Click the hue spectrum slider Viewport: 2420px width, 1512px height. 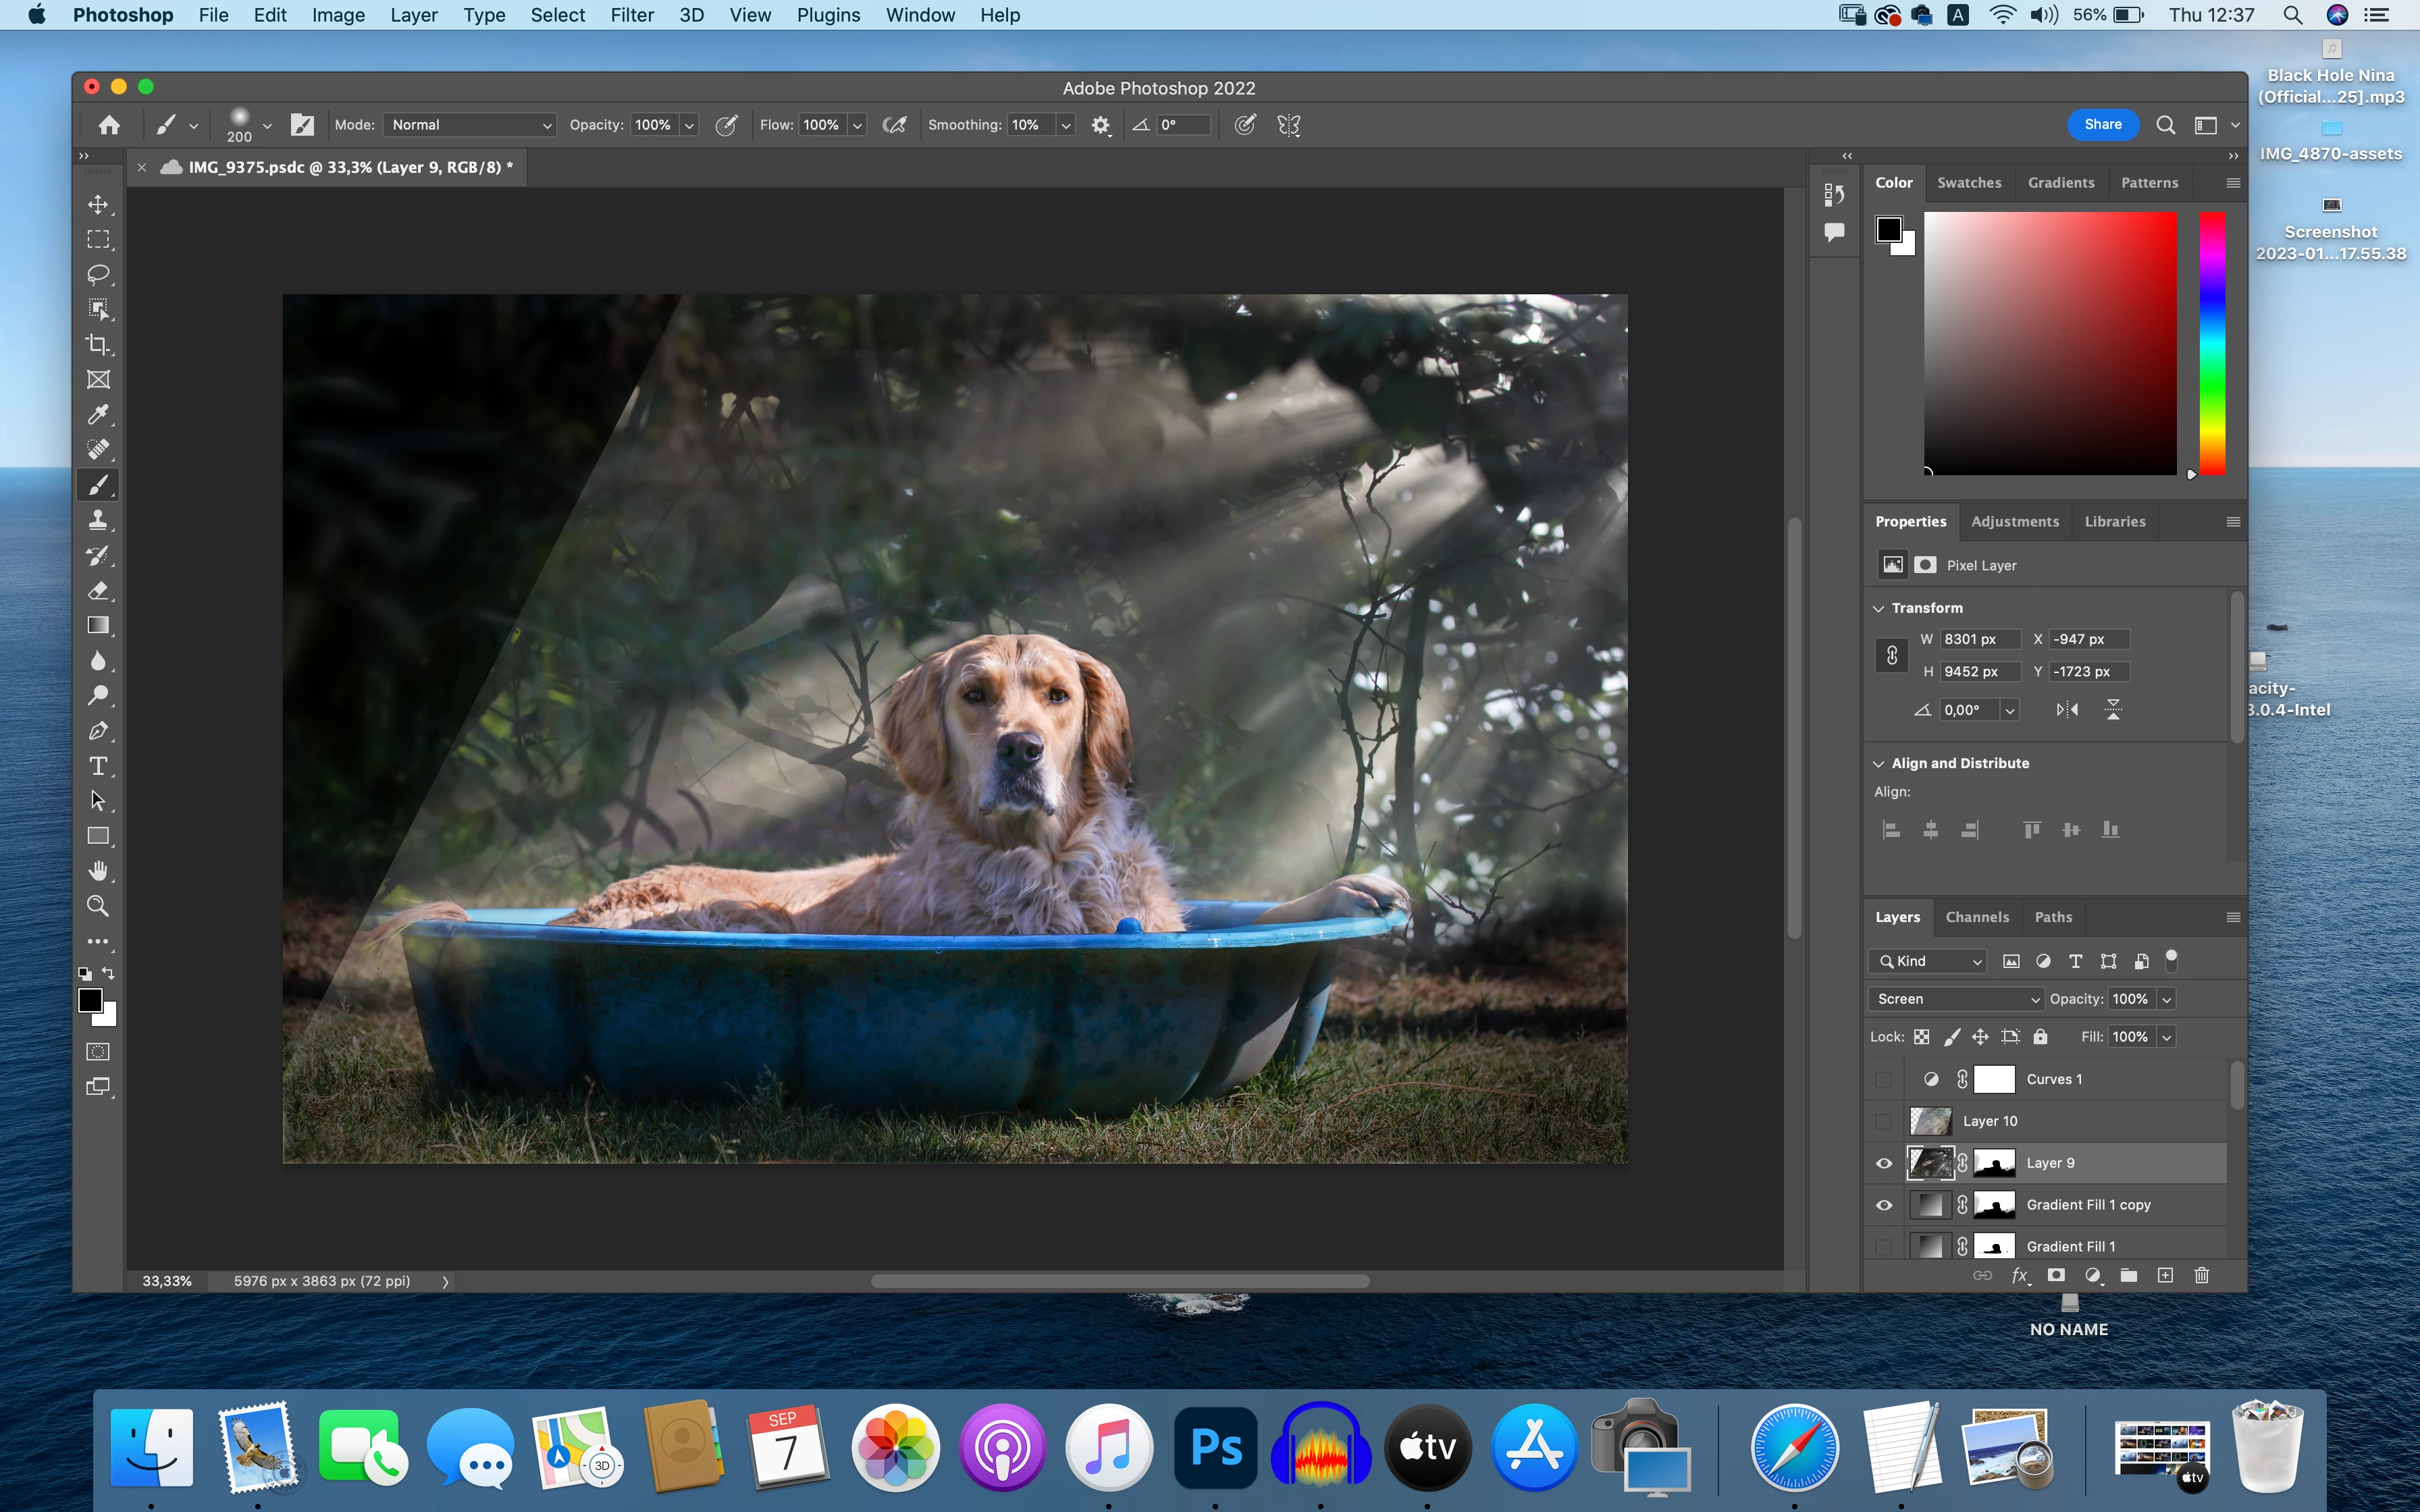pos(2212,343)
